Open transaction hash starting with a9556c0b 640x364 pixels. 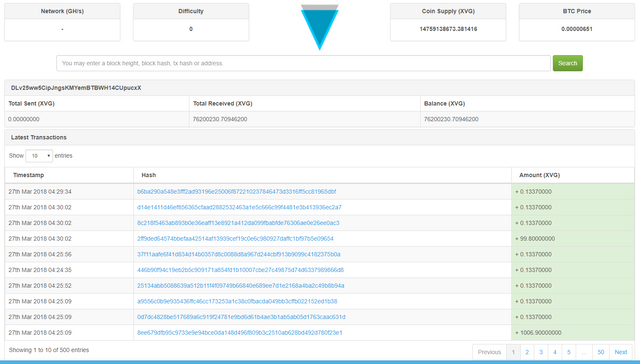coord(237,302)
